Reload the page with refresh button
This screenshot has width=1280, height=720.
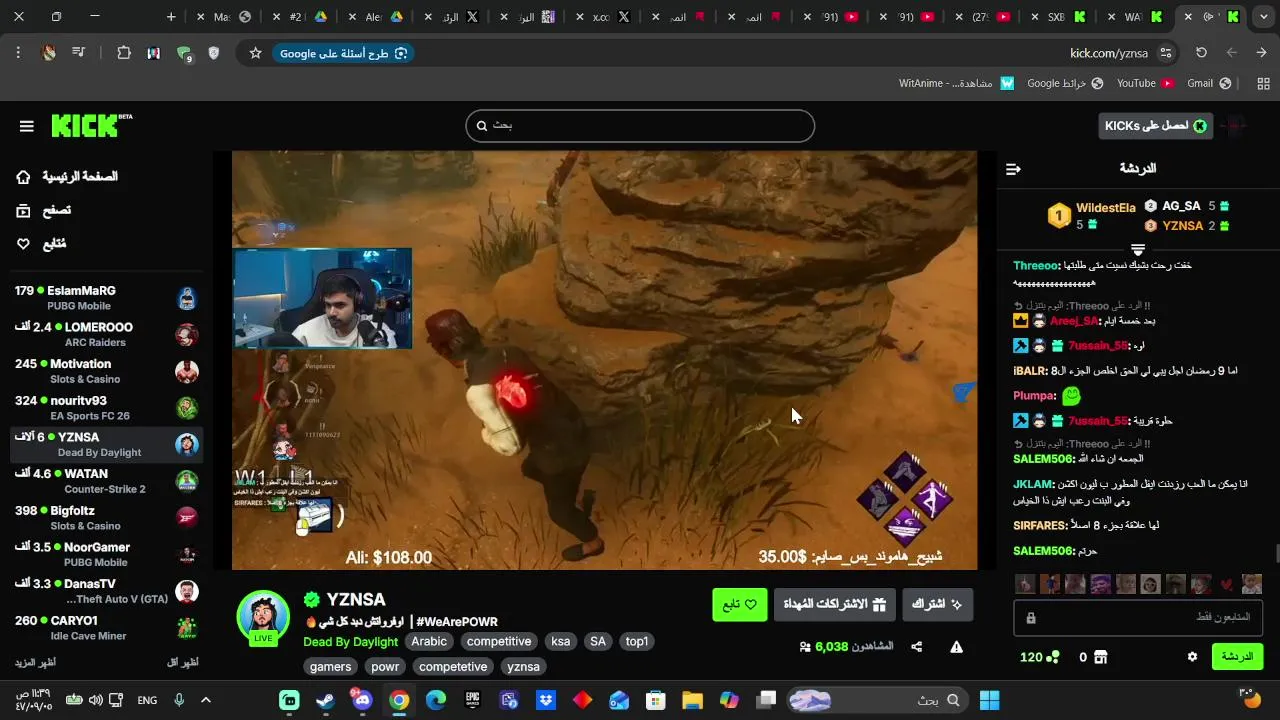point(1201,53)
